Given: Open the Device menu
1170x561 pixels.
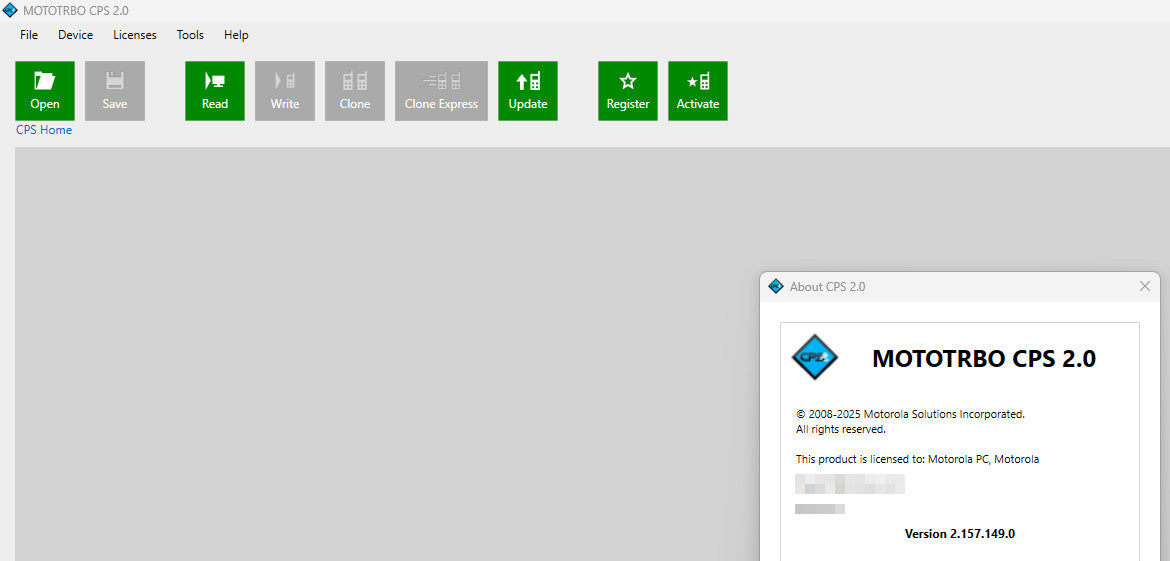Looking at the screenshot, I should (x=75, y=35).
